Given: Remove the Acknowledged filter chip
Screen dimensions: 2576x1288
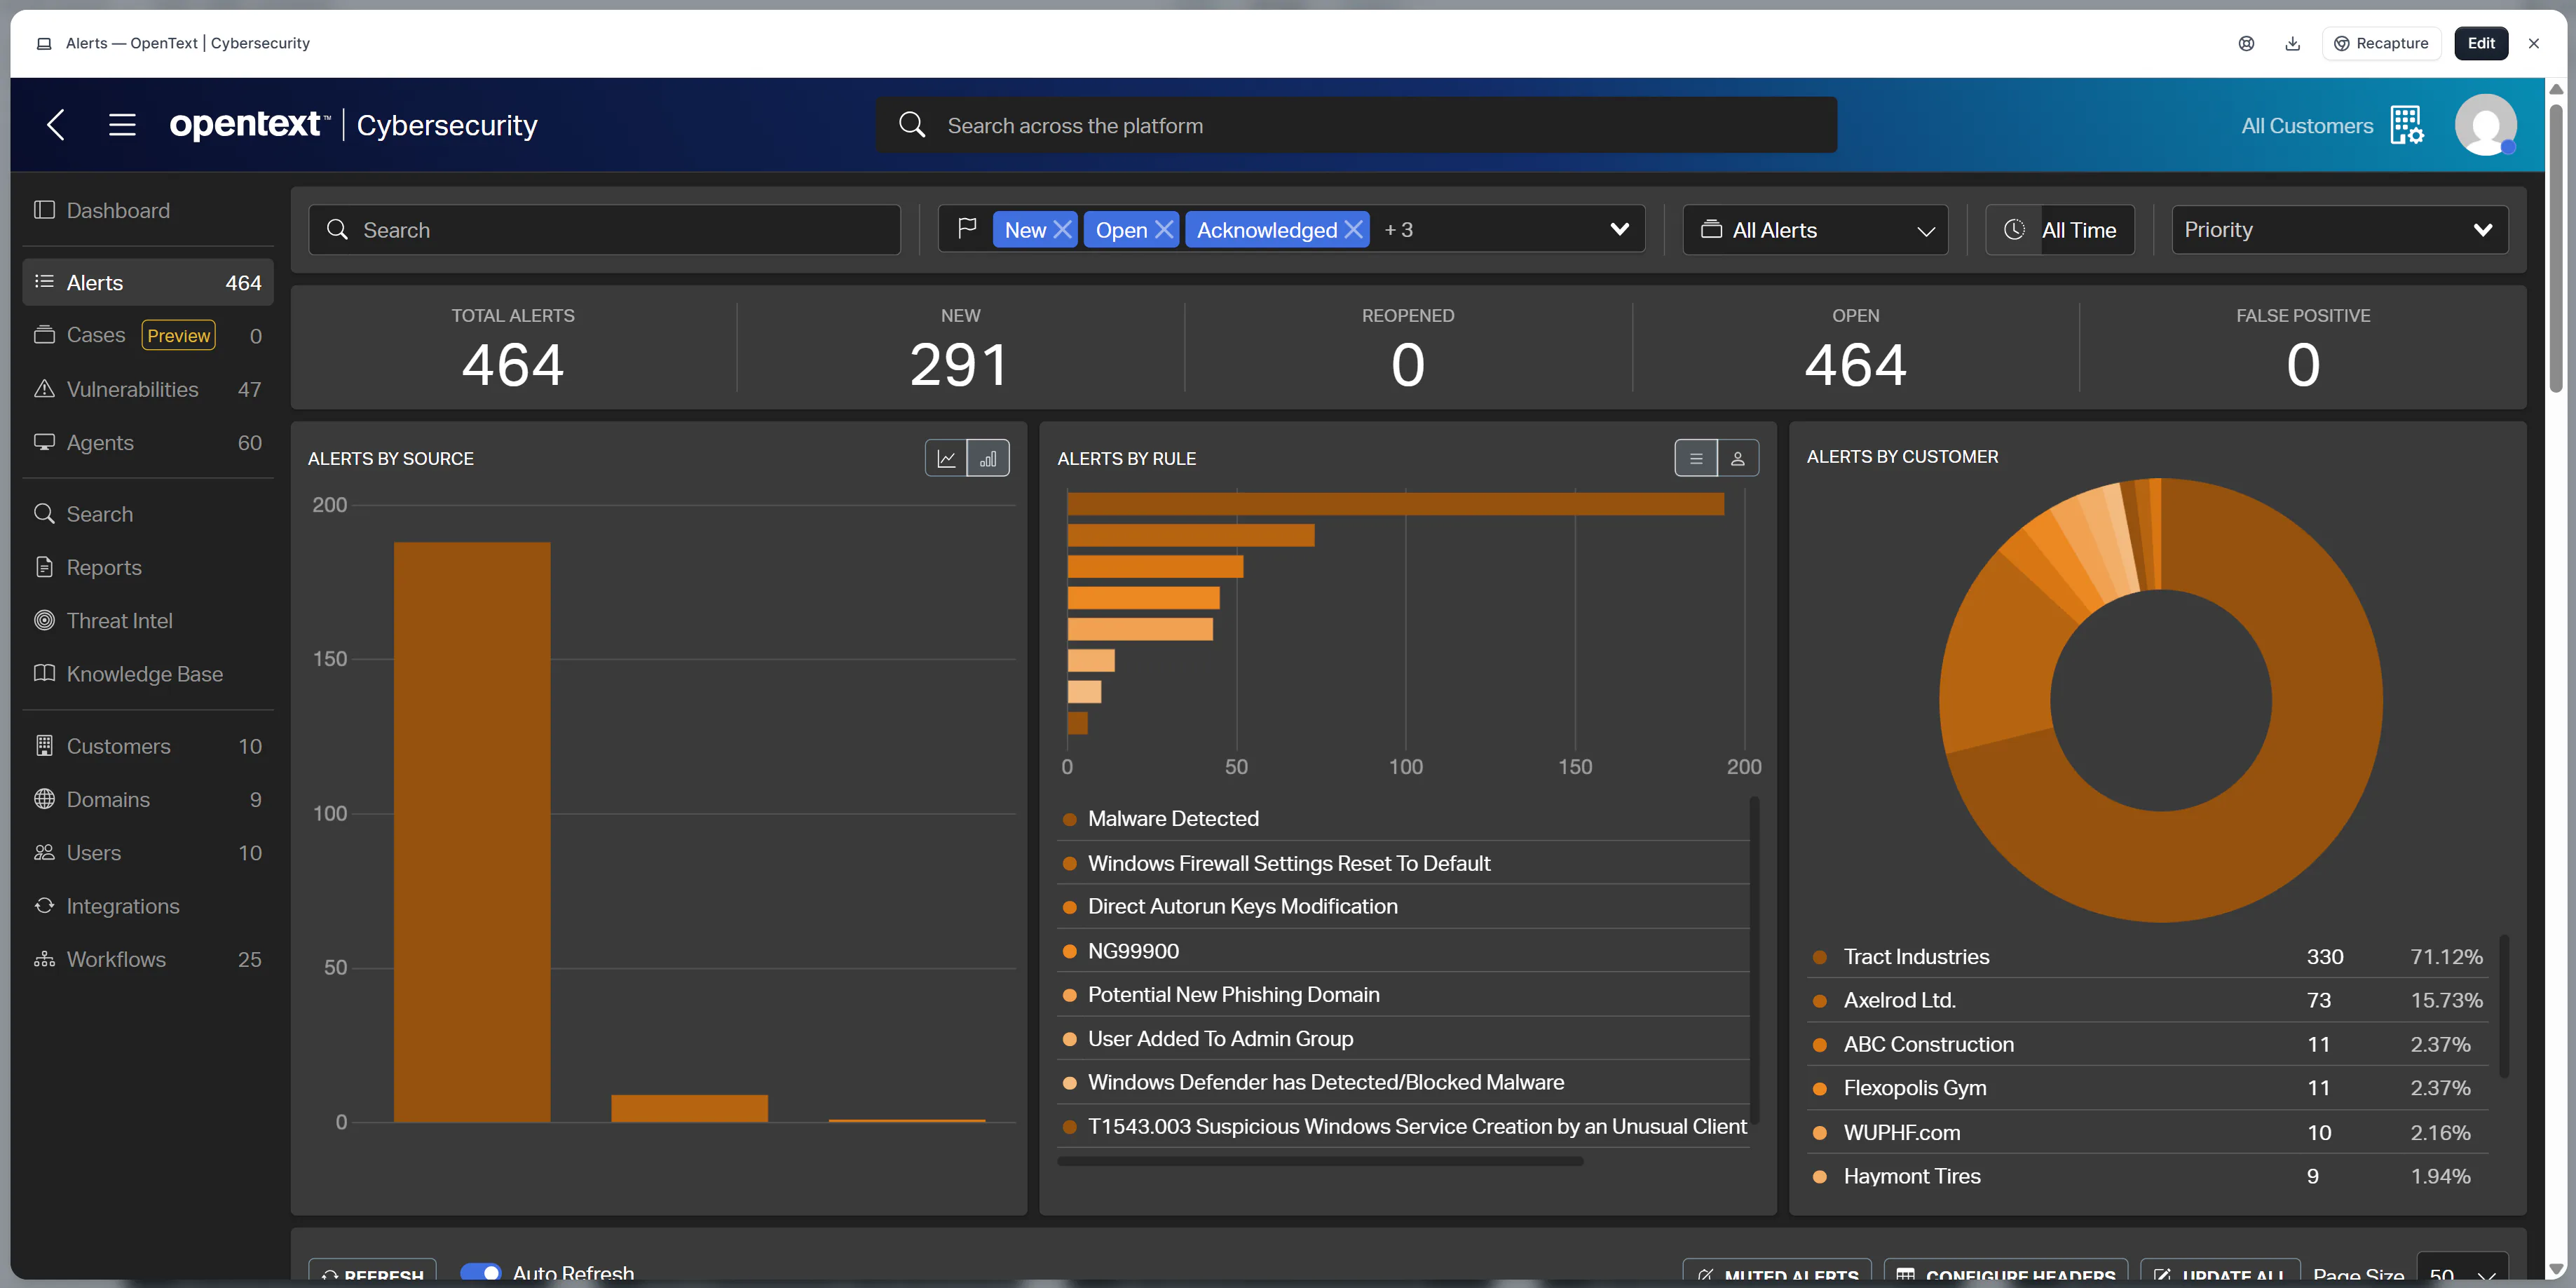Looking at the screenshot, I should pyautogui.click(x=1353, y=229).
